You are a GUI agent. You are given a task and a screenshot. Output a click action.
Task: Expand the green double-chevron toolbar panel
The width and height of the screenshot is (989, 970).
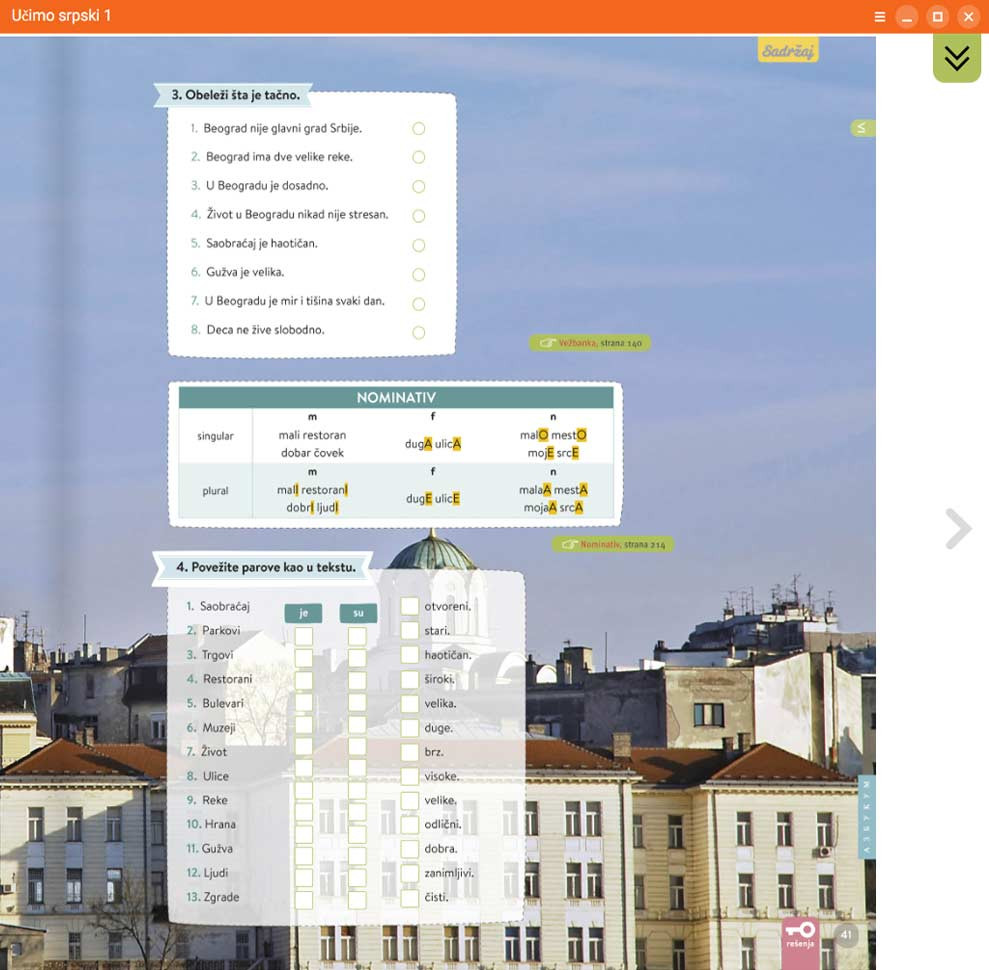coord(956,59)
